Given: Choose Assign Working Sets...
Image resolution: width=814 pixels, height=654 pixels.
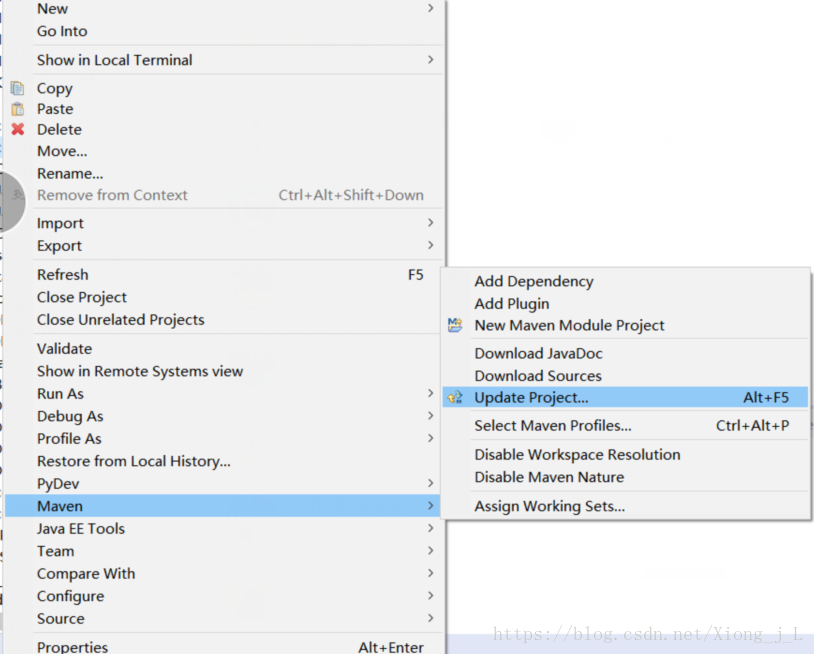Looking at the screenshot, I should pos(626,506).
